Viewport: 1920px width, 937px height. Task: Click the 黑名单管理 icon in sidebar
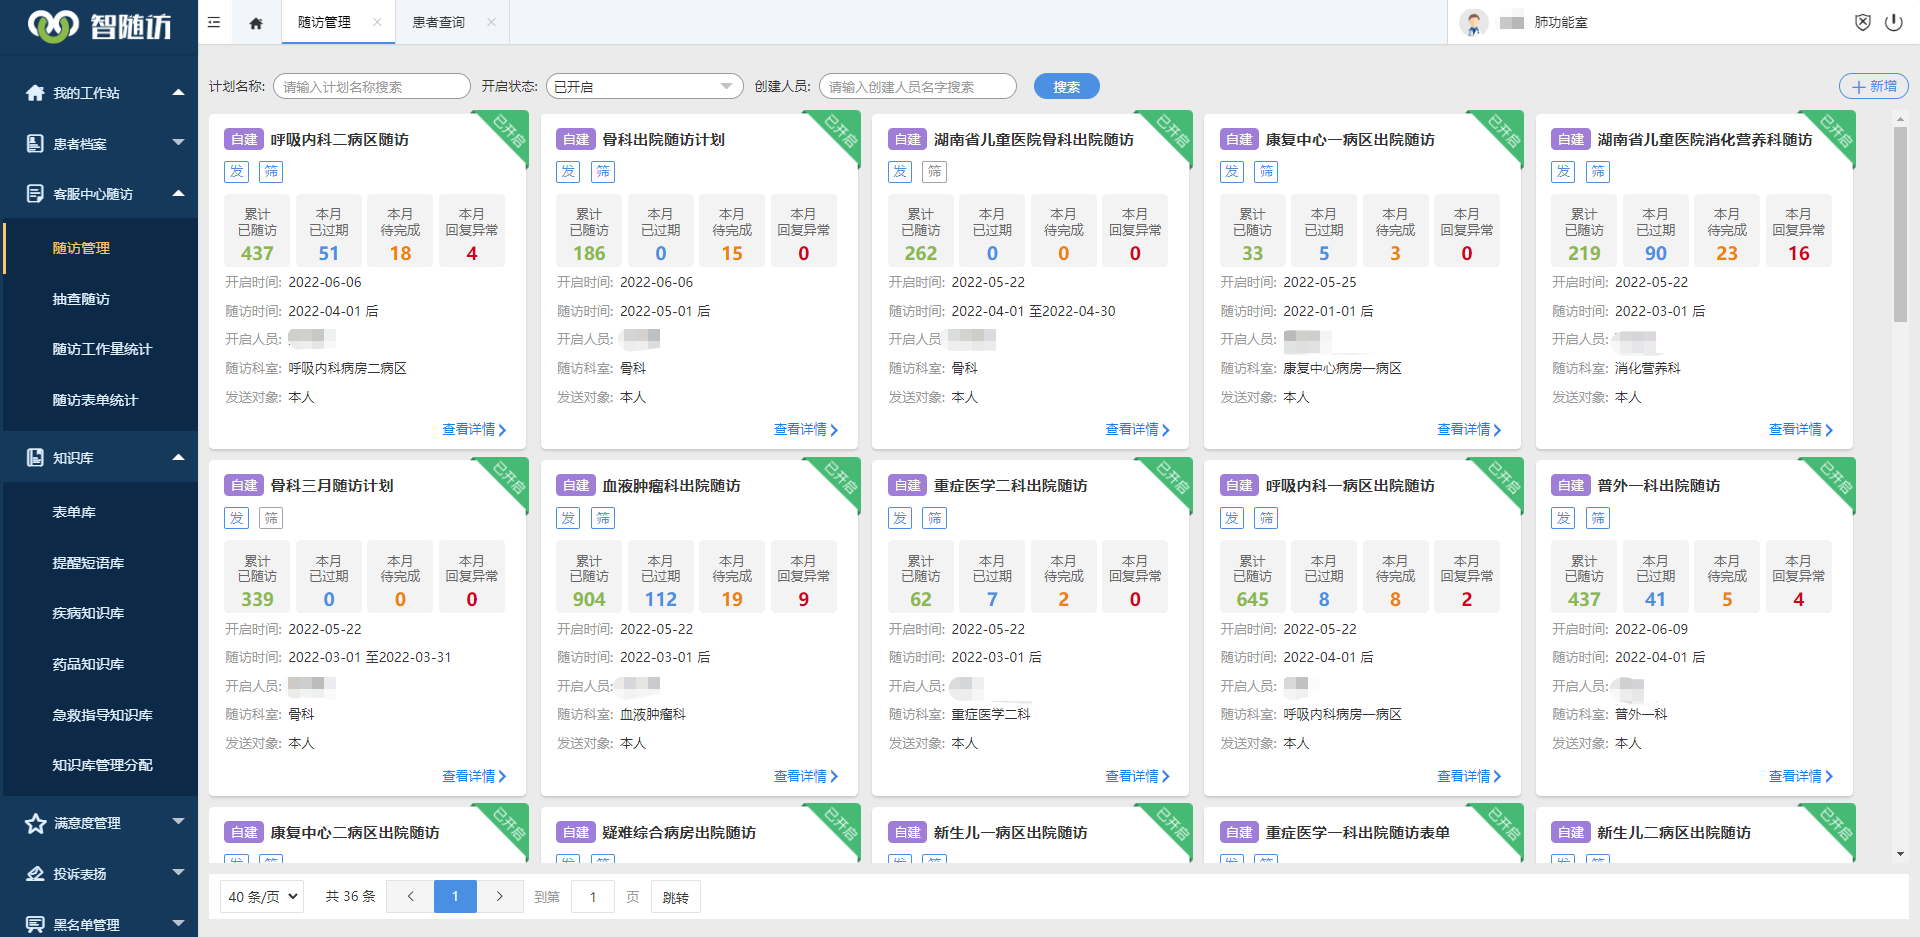[35, 924]
